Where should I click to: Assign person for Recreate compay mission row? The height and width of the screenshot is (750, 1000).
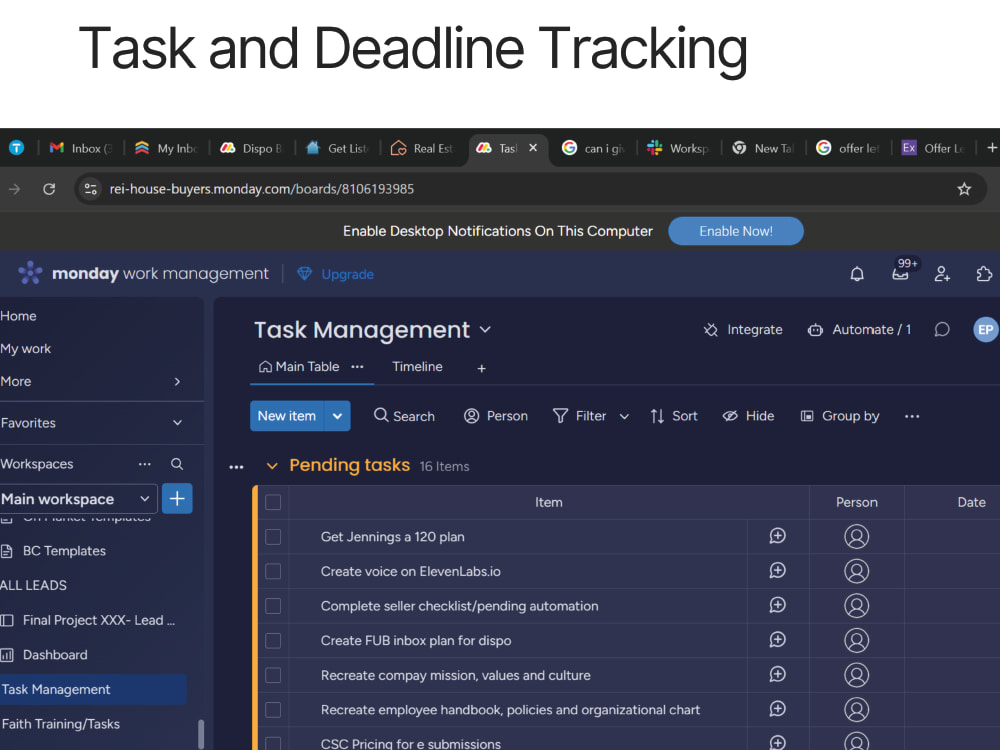tap(857, 675)
